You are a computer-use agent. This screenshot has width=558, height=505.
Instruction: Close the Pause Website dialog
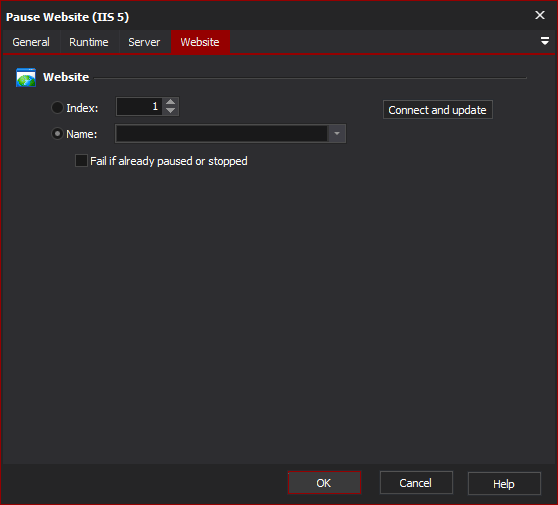[540, 15]
